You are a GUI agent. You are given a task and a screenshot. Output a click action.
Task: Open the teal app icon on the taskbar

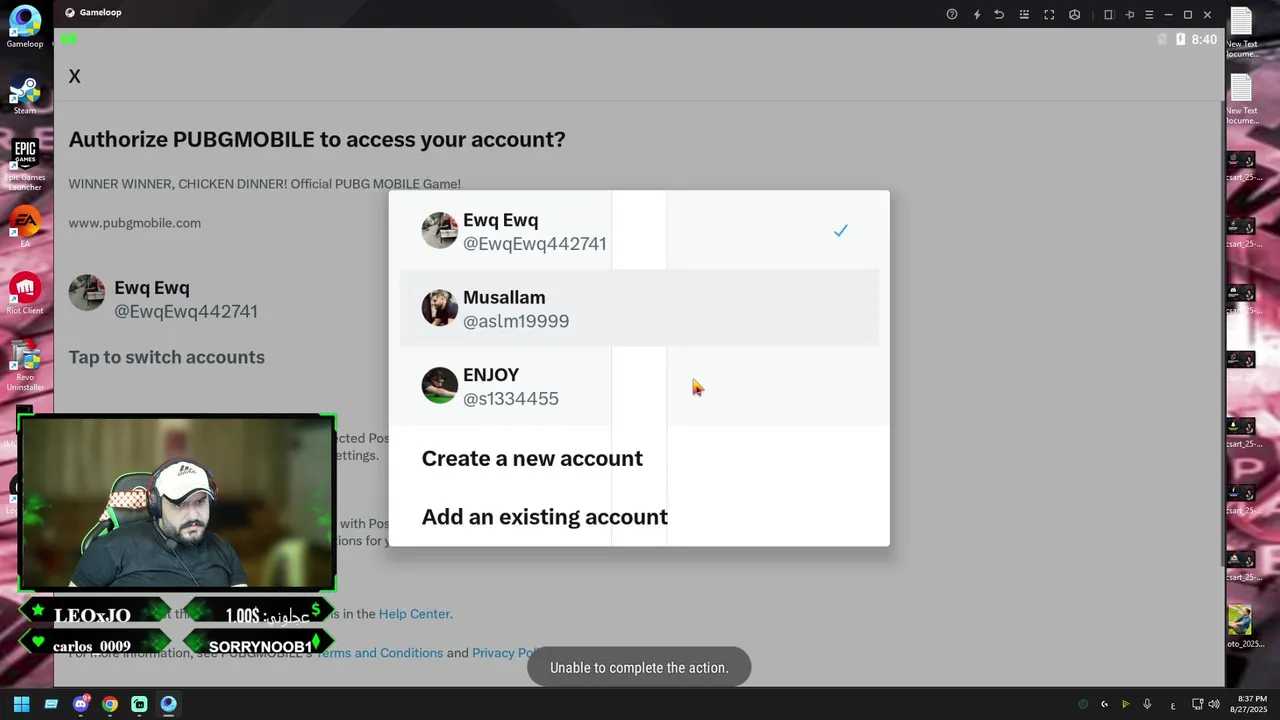tap(139, 704)
